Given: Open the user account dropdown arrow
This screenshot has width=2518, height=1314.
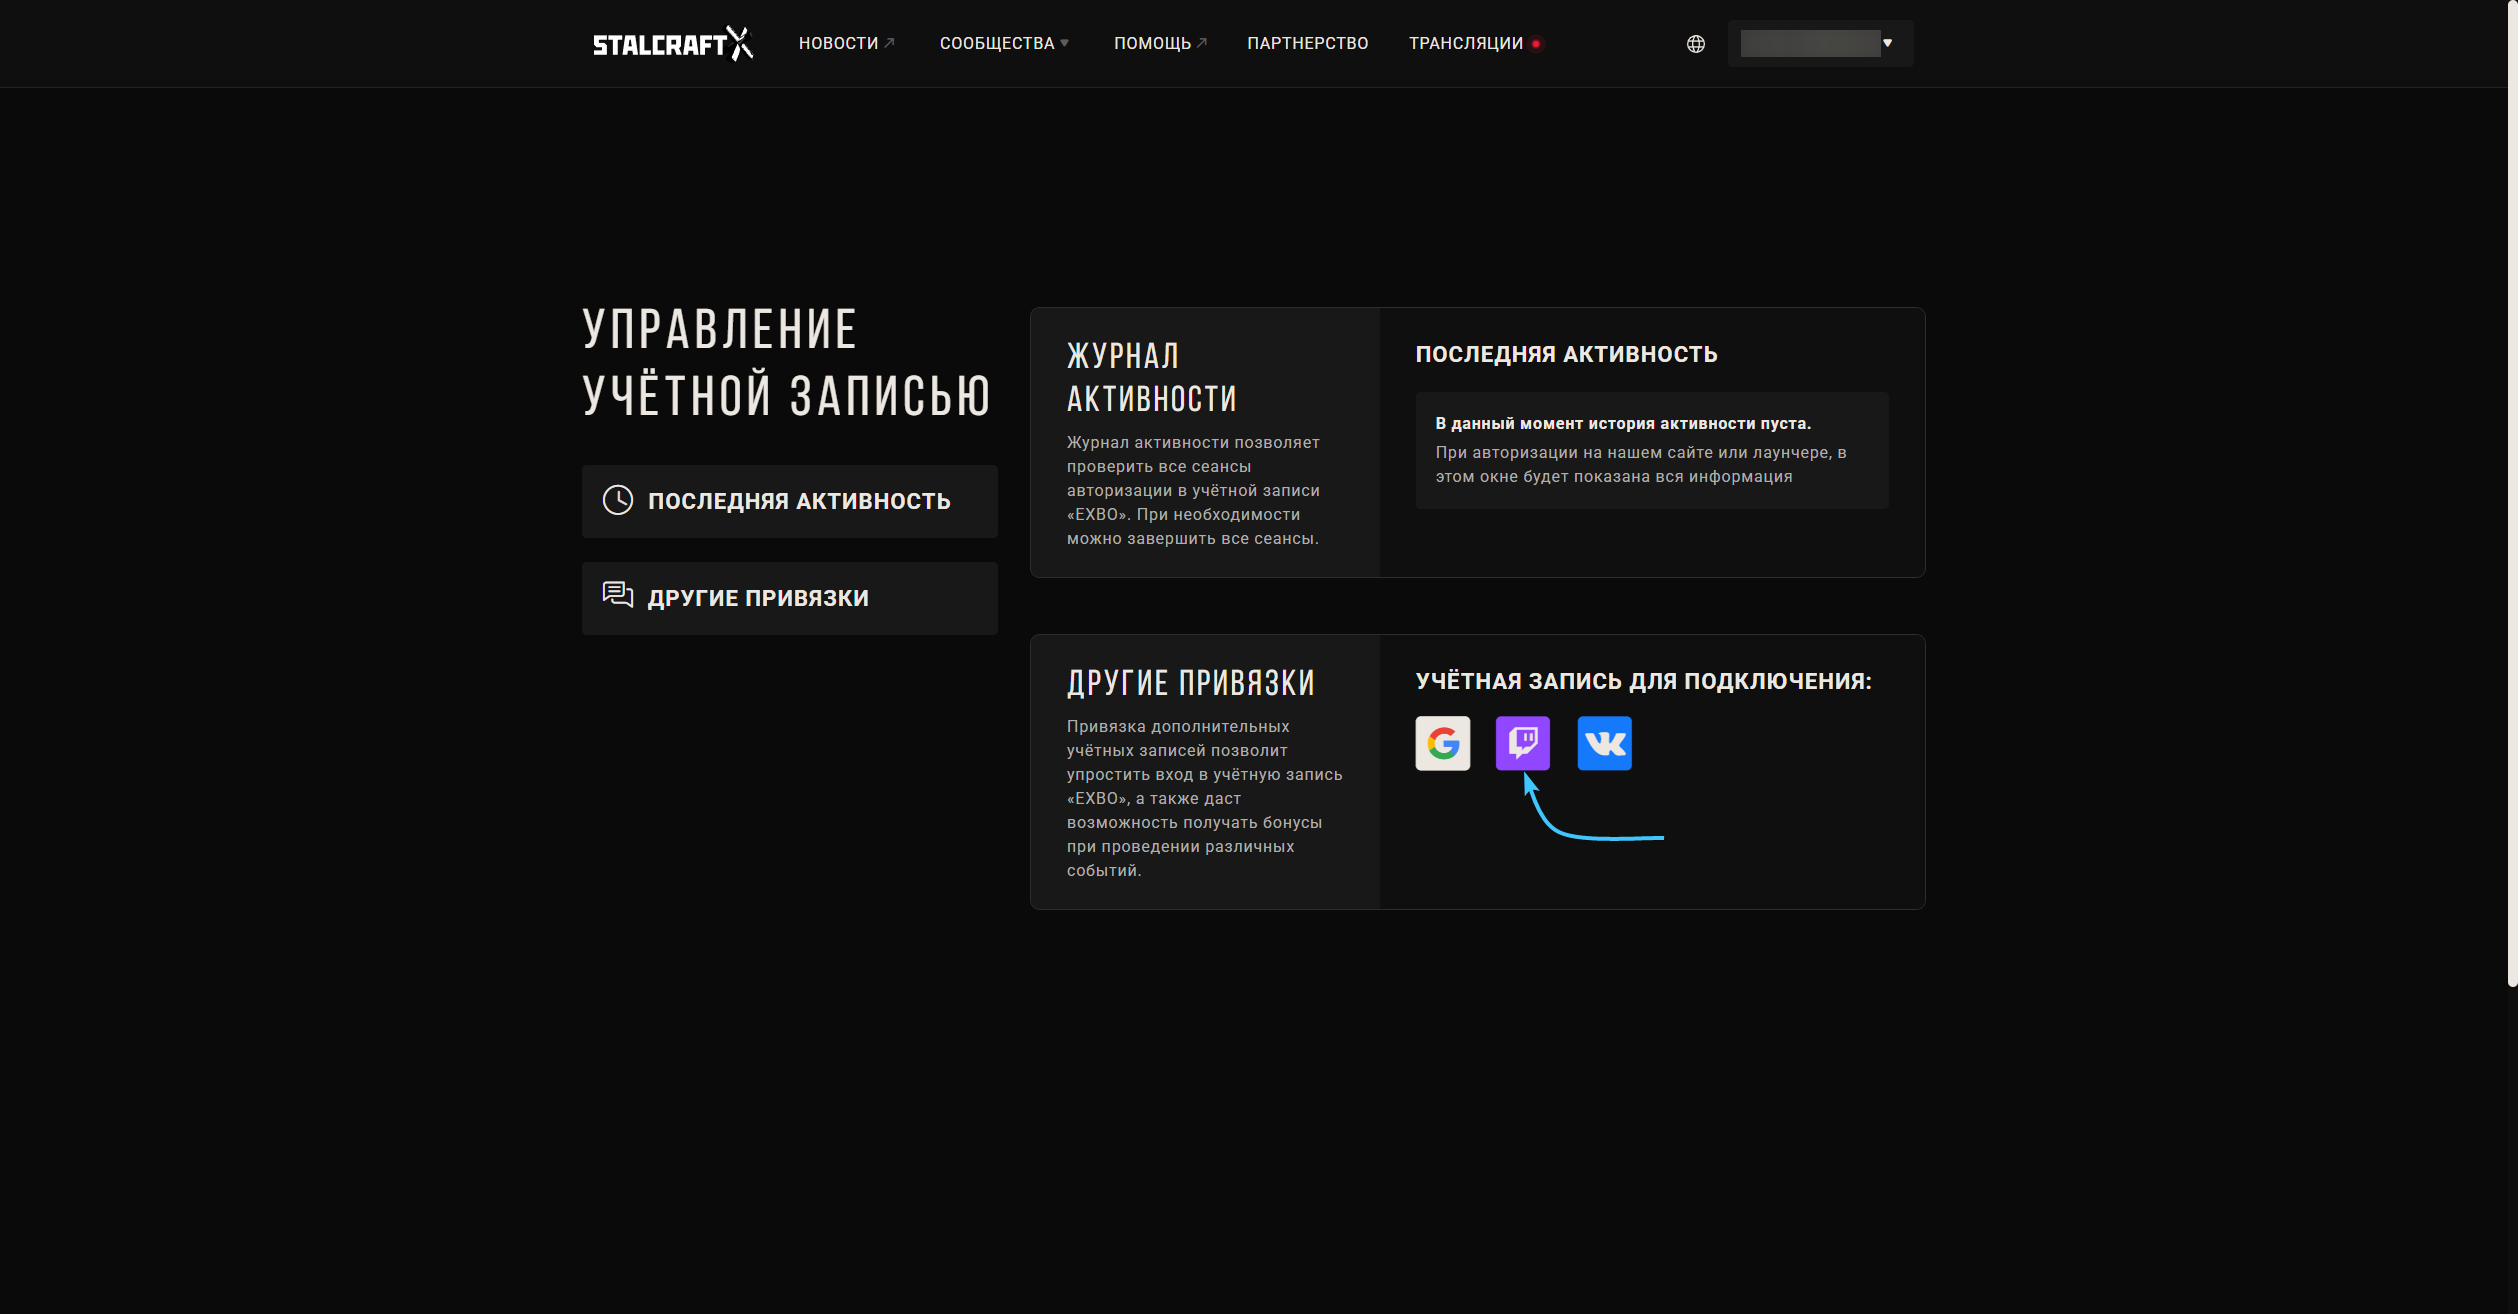Looking at the screenshot, I should pyautogui.click(x=1887, y=43).
